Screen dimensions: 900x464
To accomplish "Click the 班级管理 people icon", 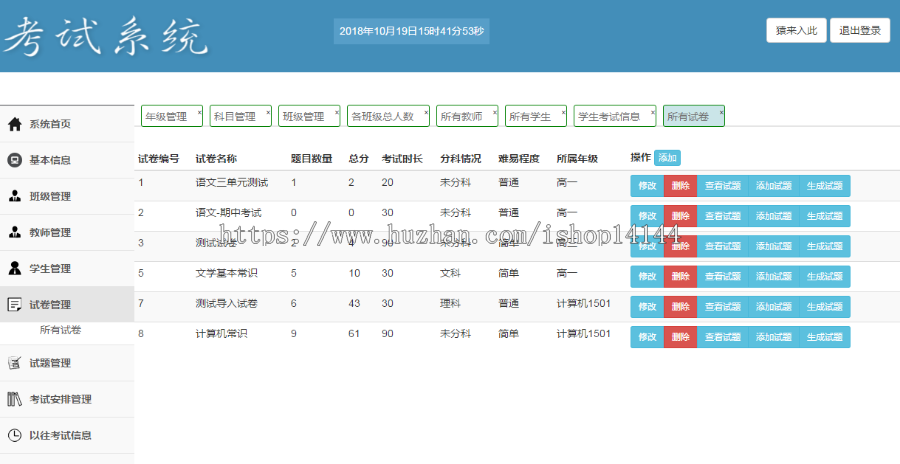I will point(15,196).
